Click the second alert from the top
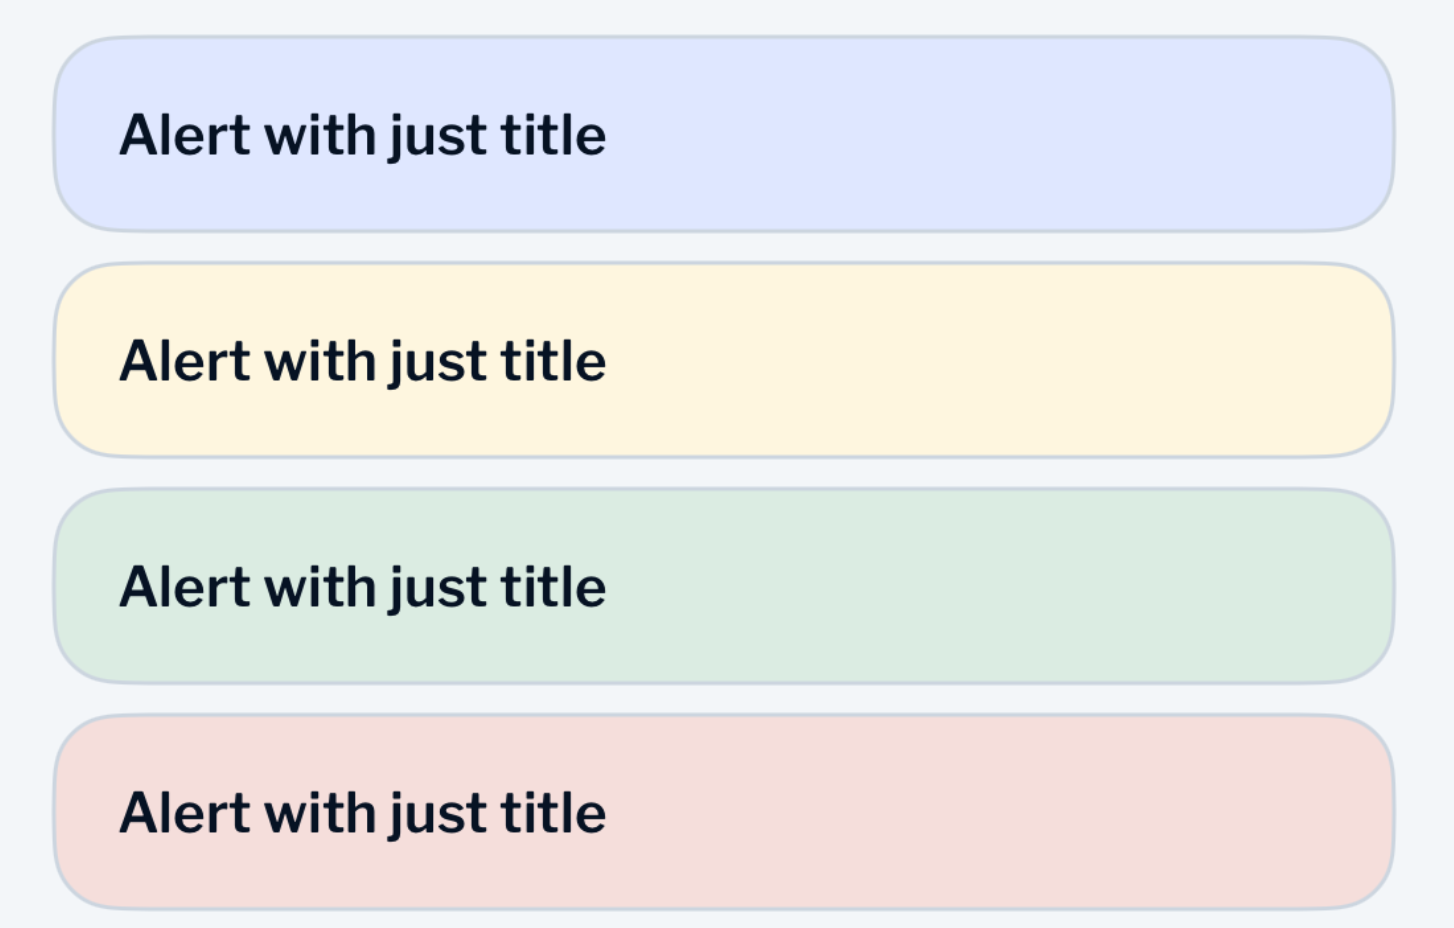Image resolution: width=1454 pixels, height=928 pixels. 725,358
